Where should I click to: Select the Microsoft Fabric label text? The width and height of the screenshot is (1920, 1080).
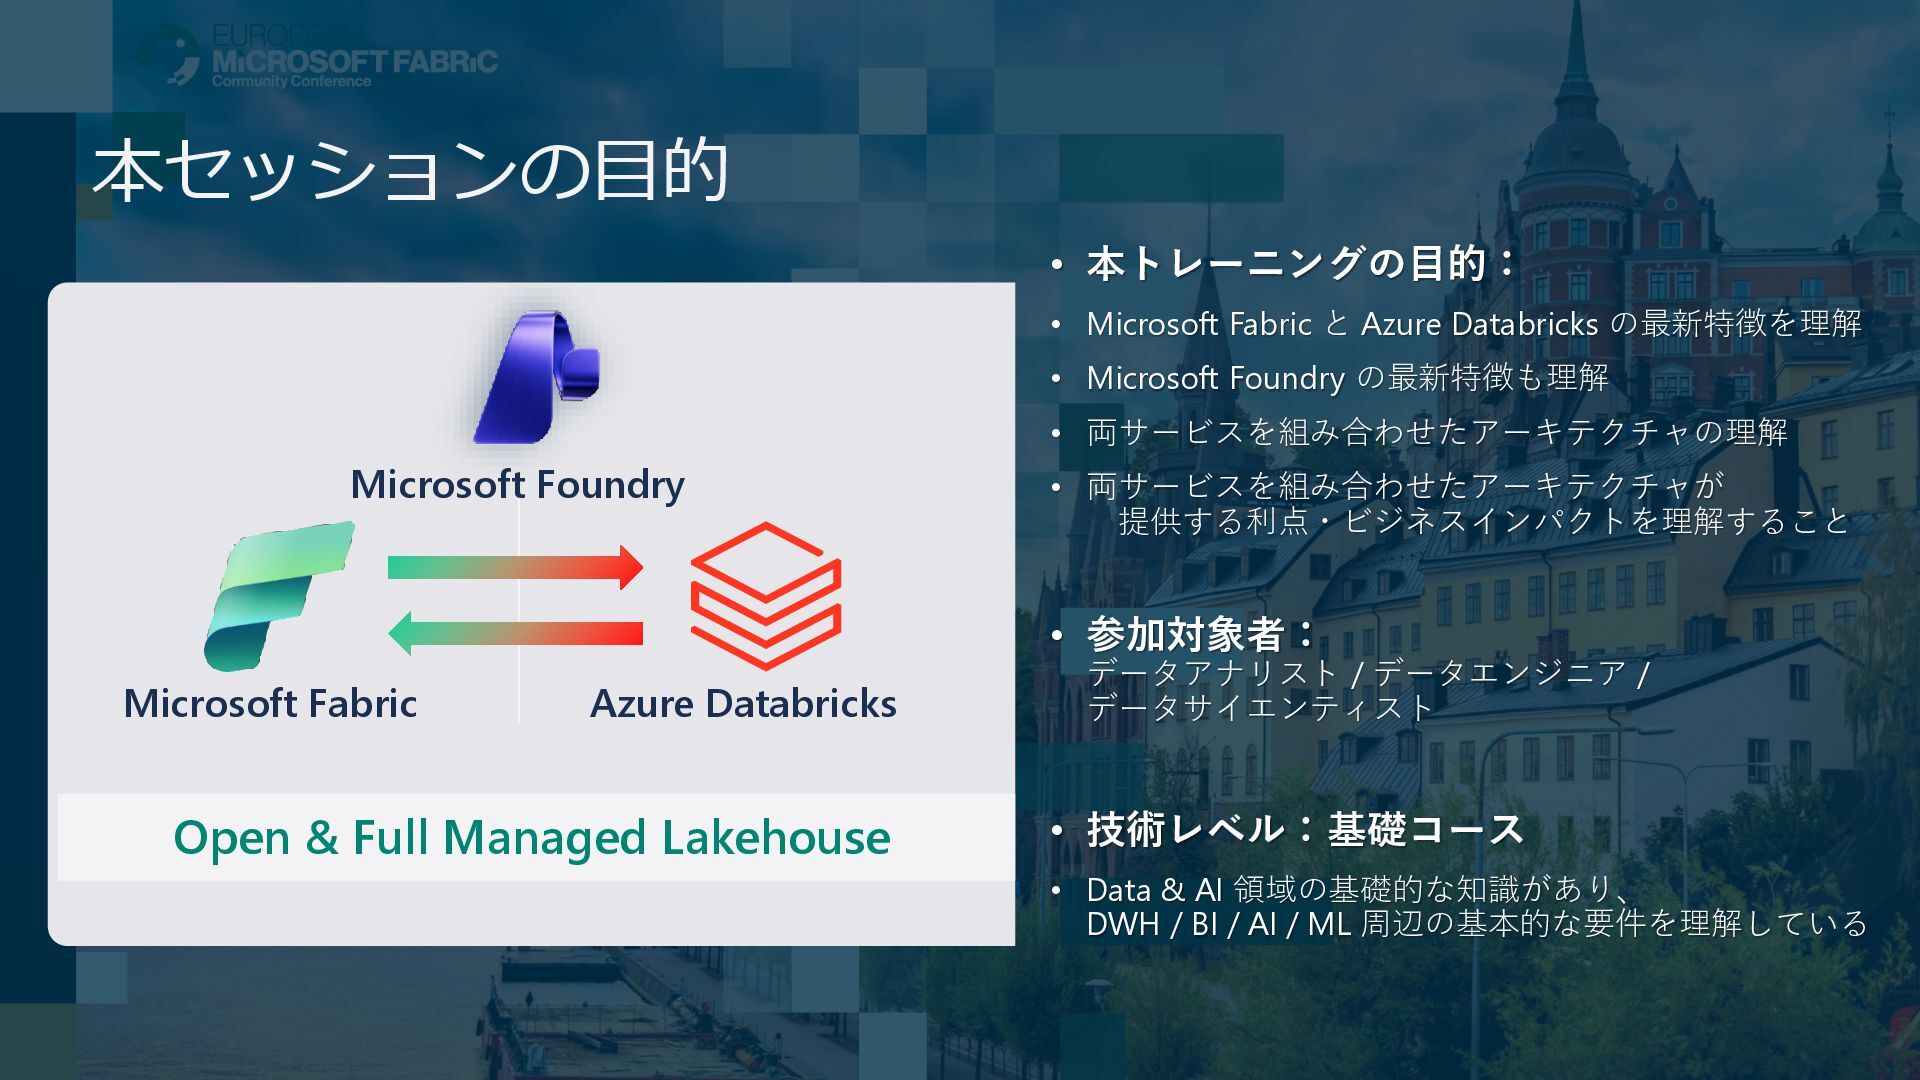pyautogui.click(x=270, y=703)
